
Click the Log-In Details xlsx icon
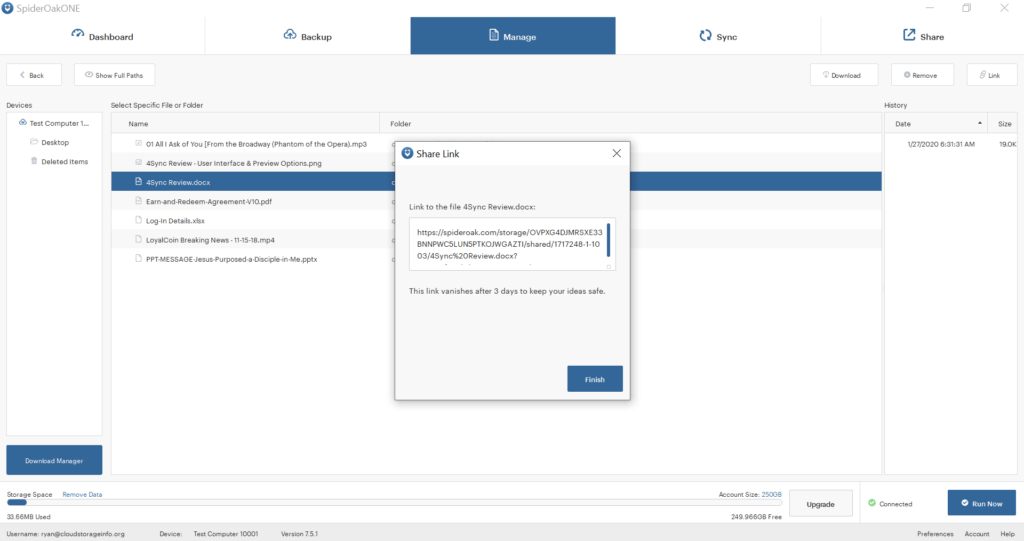click(x=138, y=220)
